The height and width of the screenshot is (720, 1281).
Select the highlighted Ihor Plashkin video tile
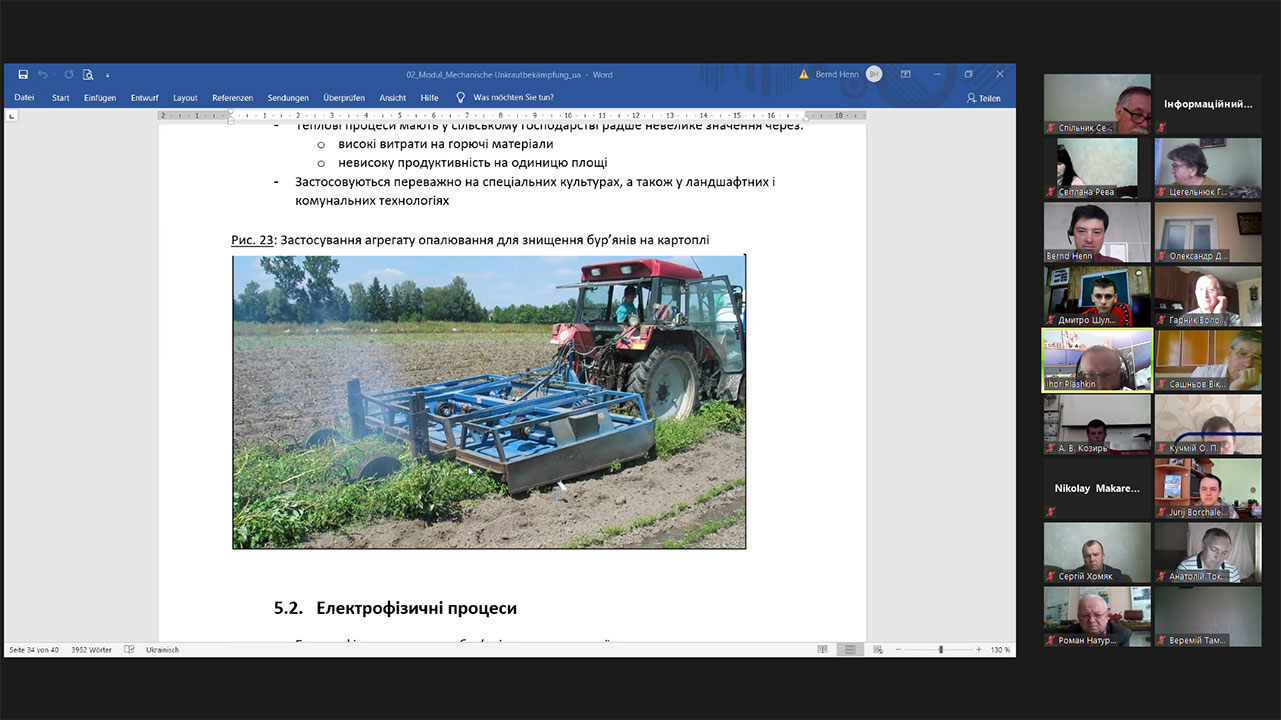pyautogui.click(x=1097, y=360)
